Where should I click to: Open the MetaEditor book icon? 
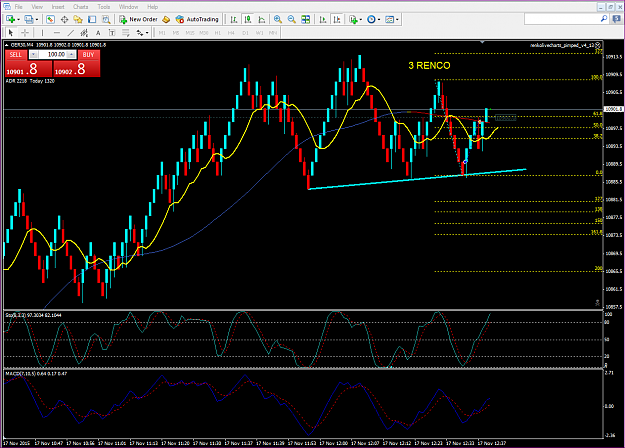(166, 19)
